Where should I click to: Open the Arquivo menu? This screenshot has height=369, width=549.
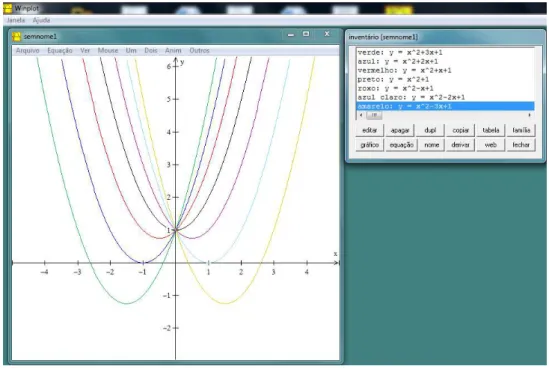(x=28, y=51)
